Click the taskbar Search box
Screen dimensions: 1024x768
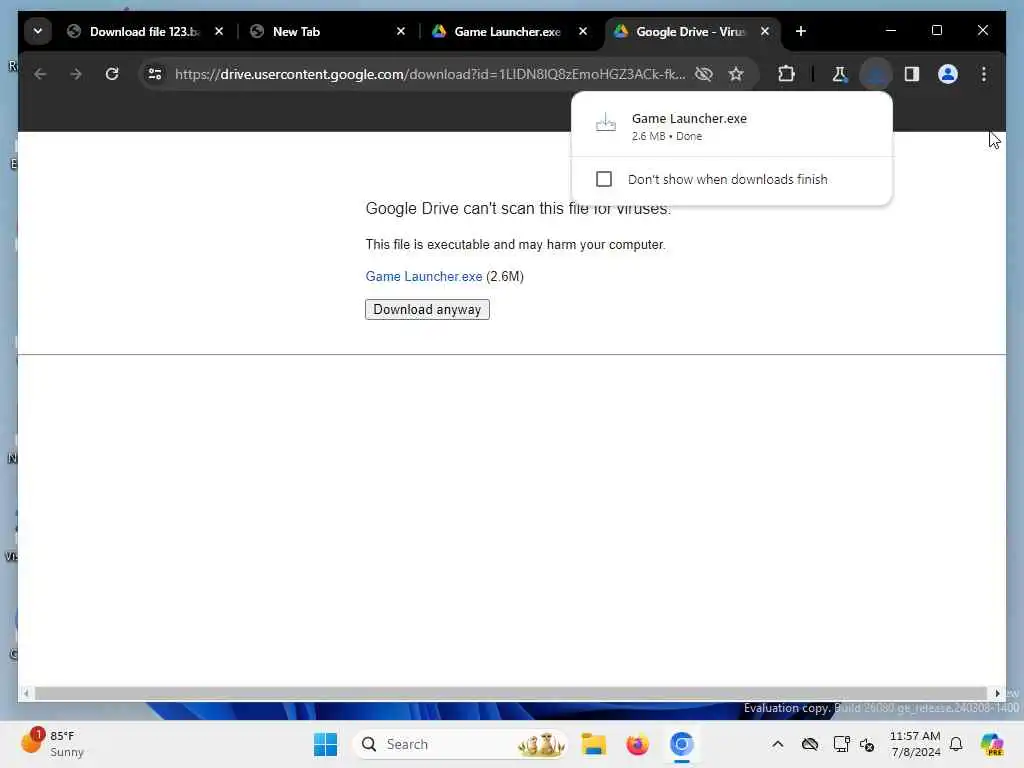[x=460, y=744]
